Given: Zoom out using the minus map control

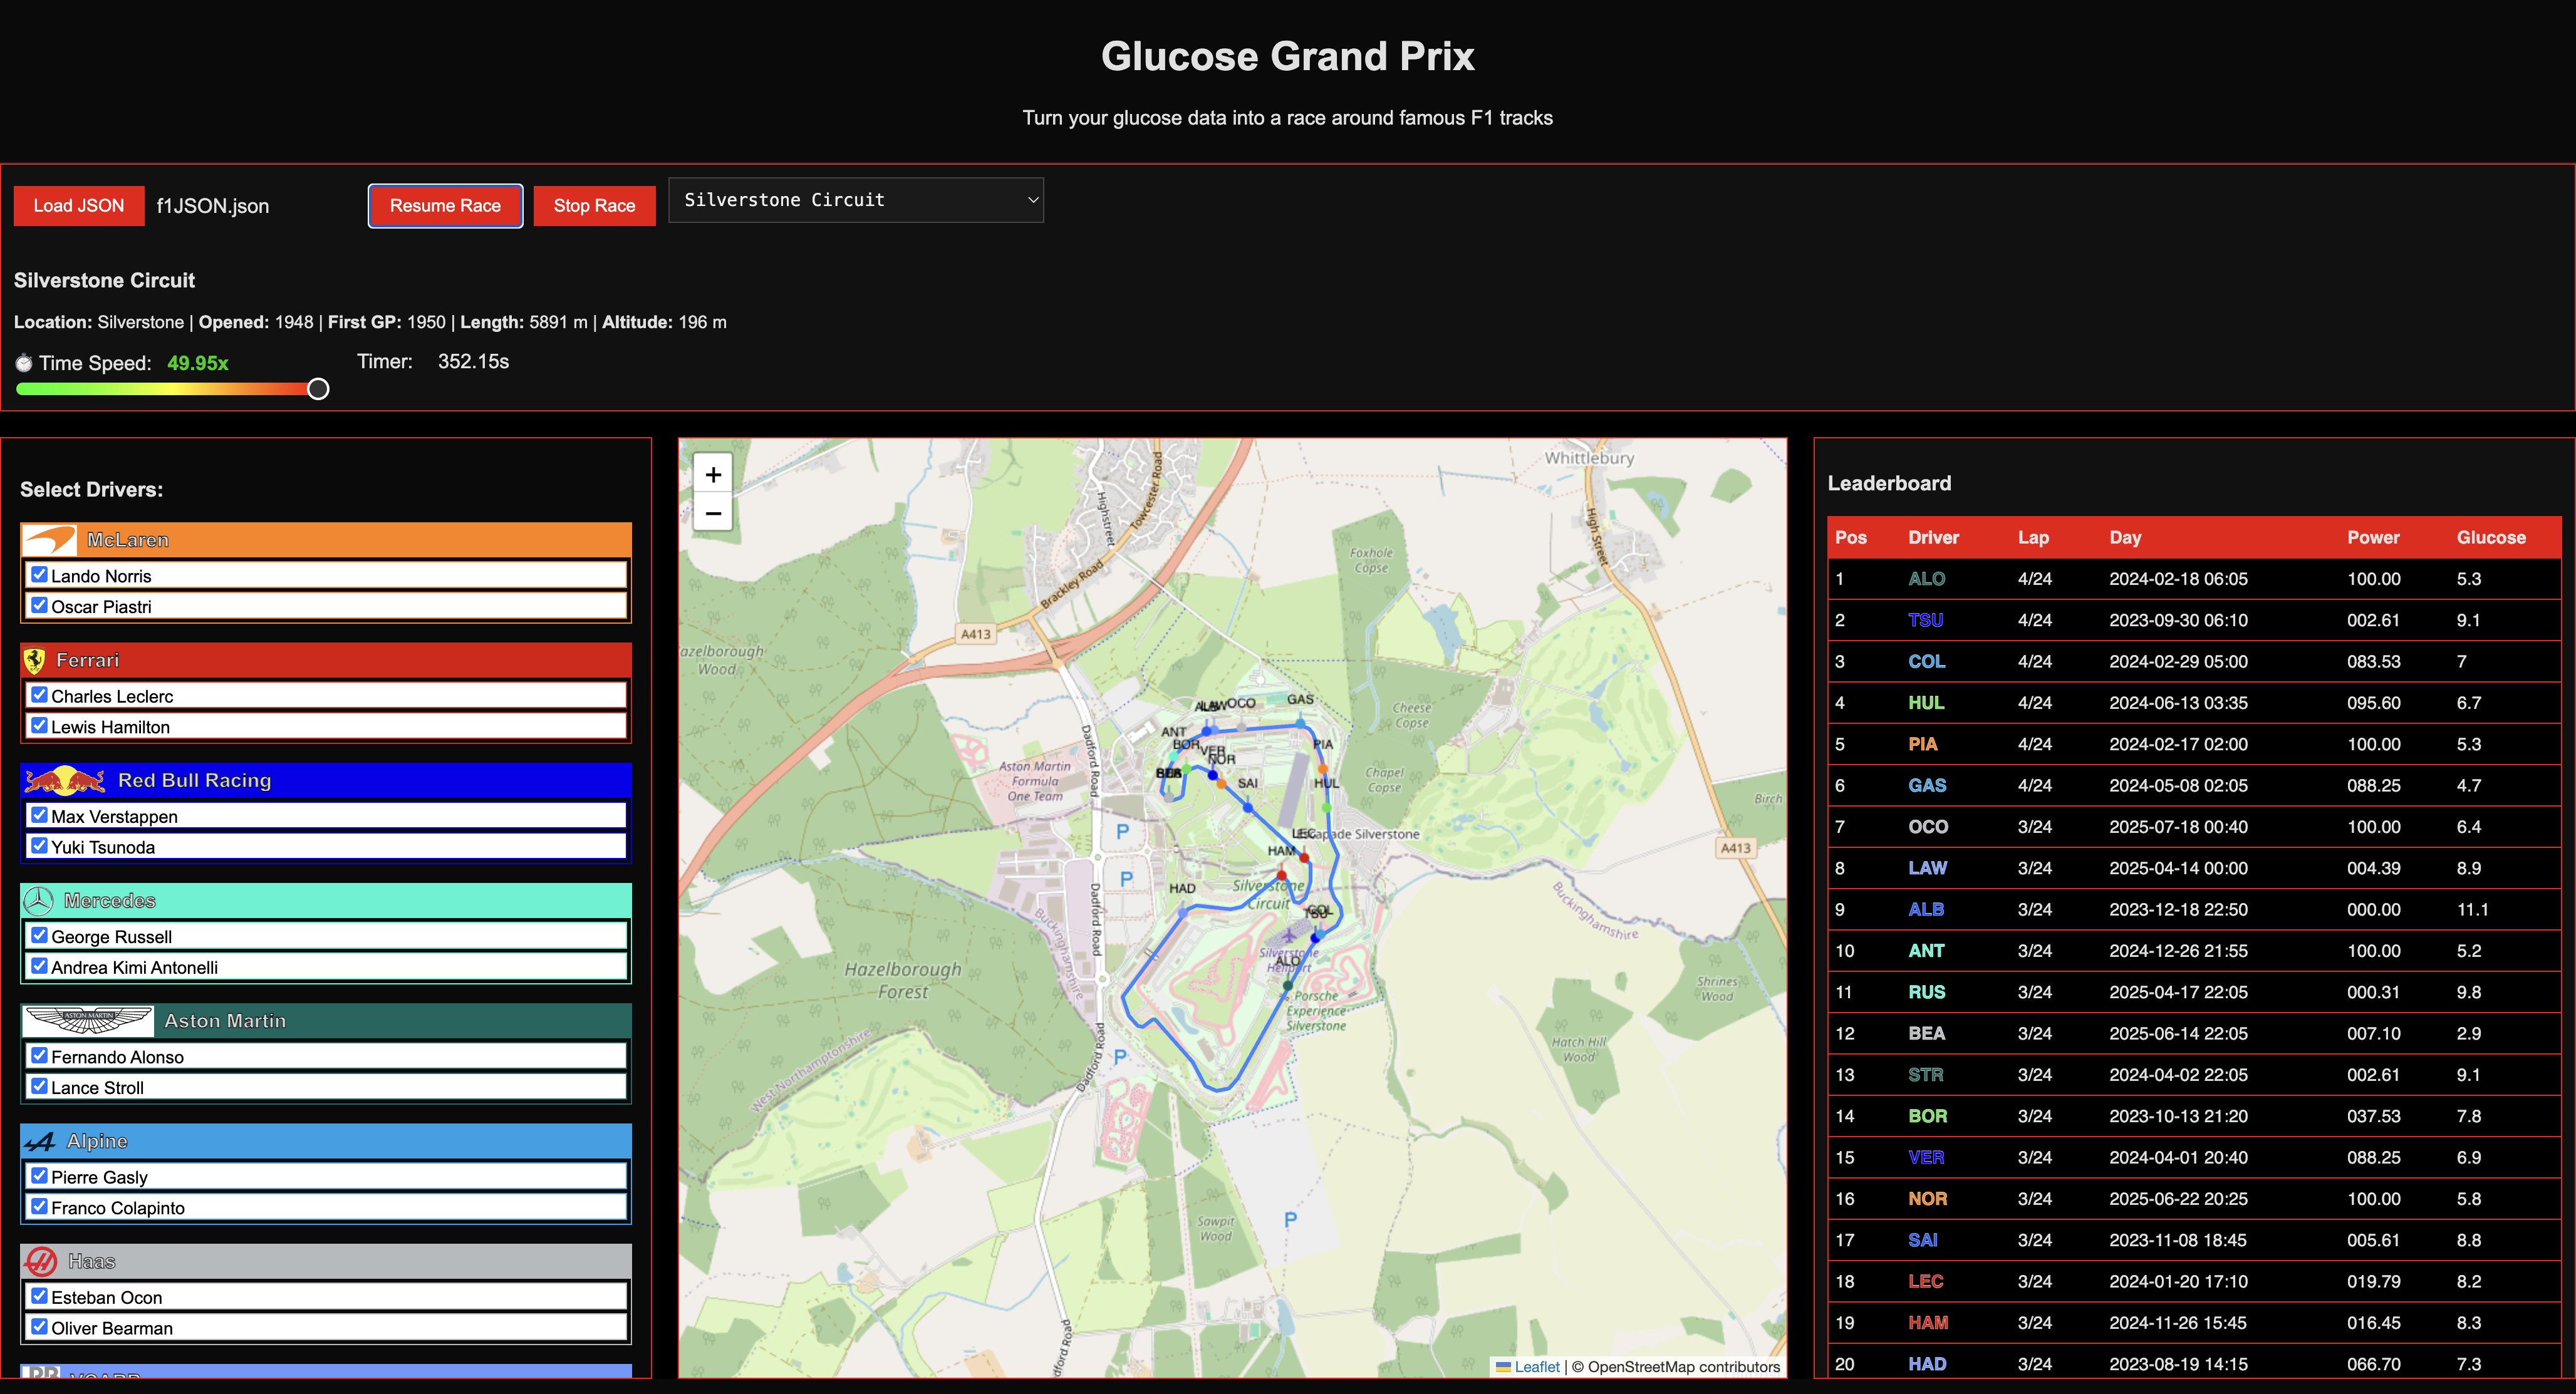Looking at the screenshot, I should (713, 513).
